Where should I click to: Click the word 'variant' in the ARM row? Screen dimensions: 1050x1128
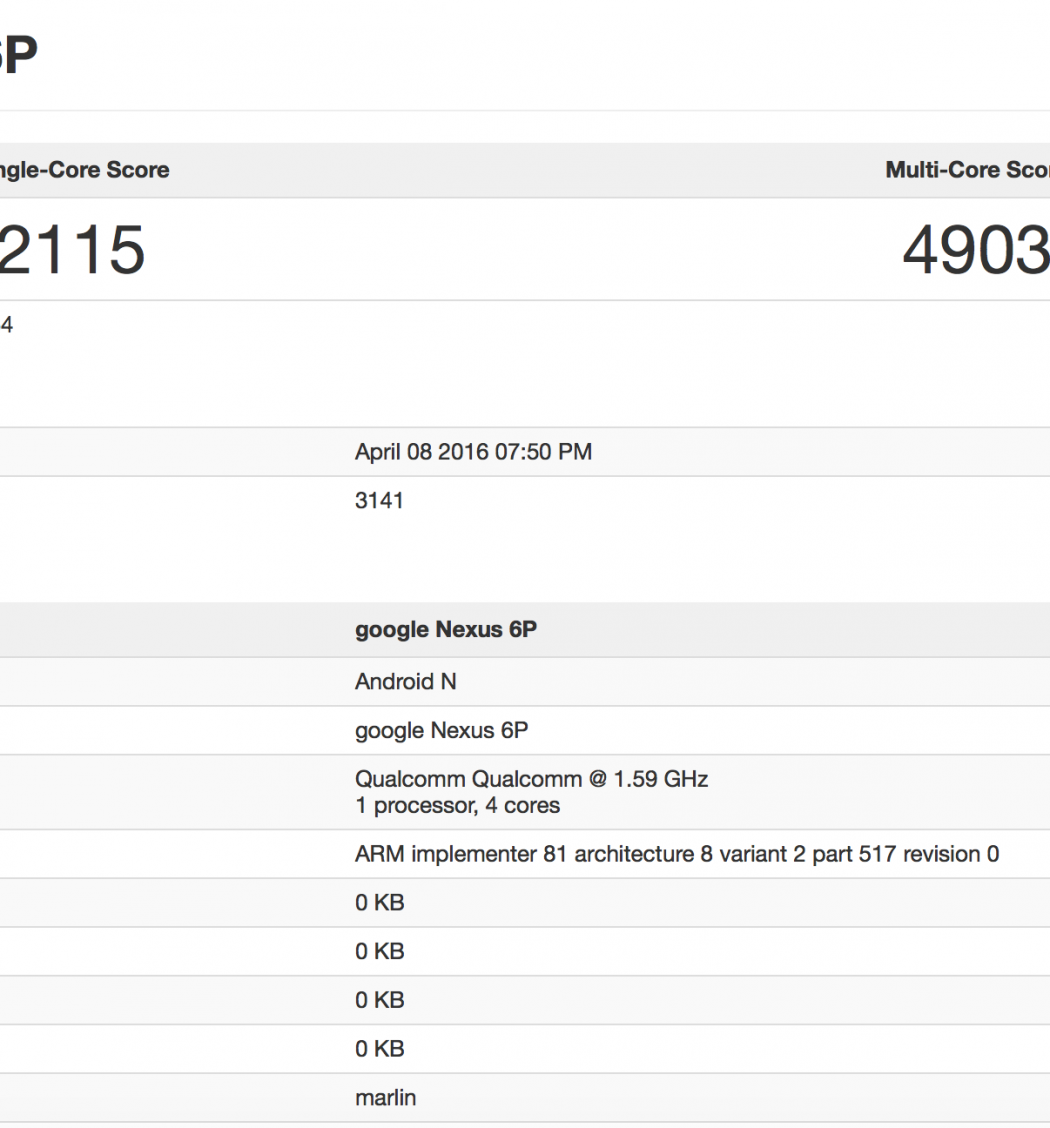pyautogui.click(x=750, y=854)
